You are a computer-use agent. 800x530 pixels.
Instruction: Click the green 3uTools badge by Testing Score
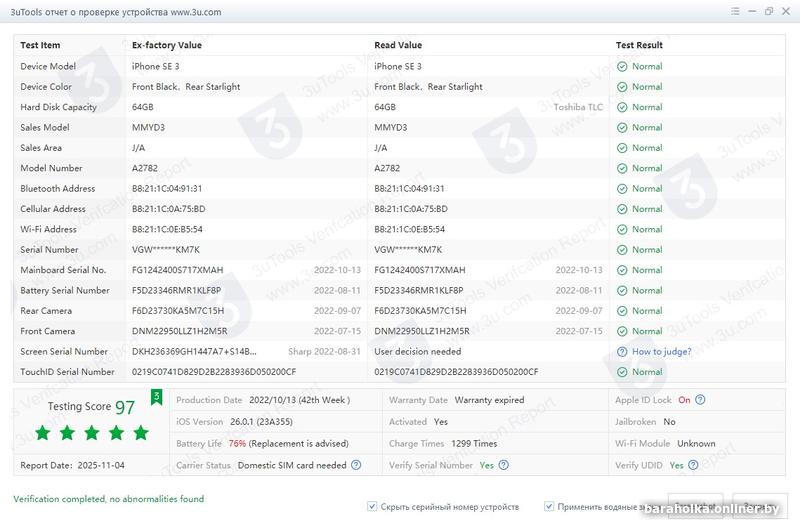point(157,397)
